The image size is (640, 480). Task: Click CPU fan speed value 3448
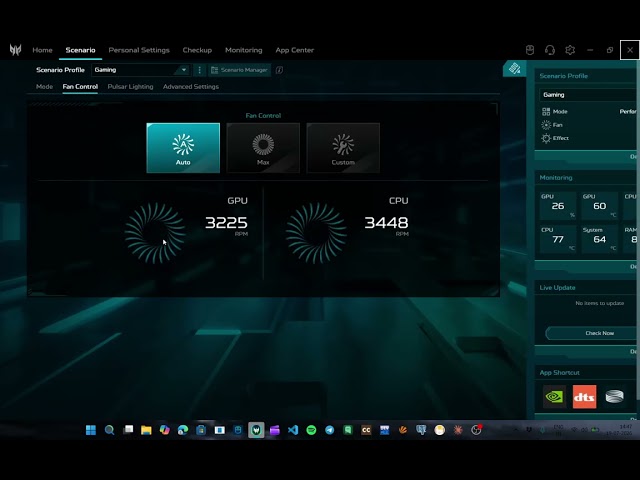(x=386, y=223)
